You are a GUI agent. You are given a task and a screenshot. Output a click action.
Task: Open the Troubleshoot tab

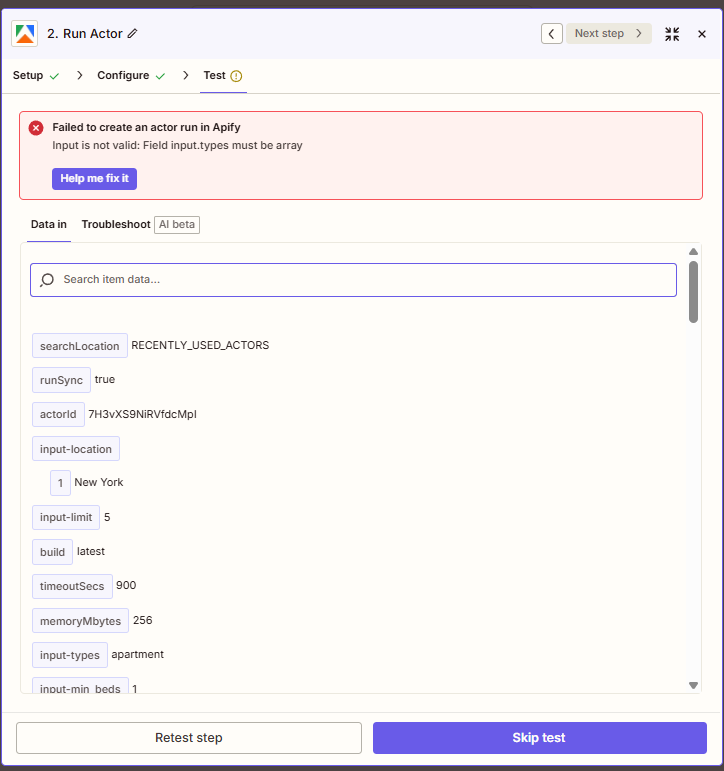pyautogui.click(x=116, y=225)
